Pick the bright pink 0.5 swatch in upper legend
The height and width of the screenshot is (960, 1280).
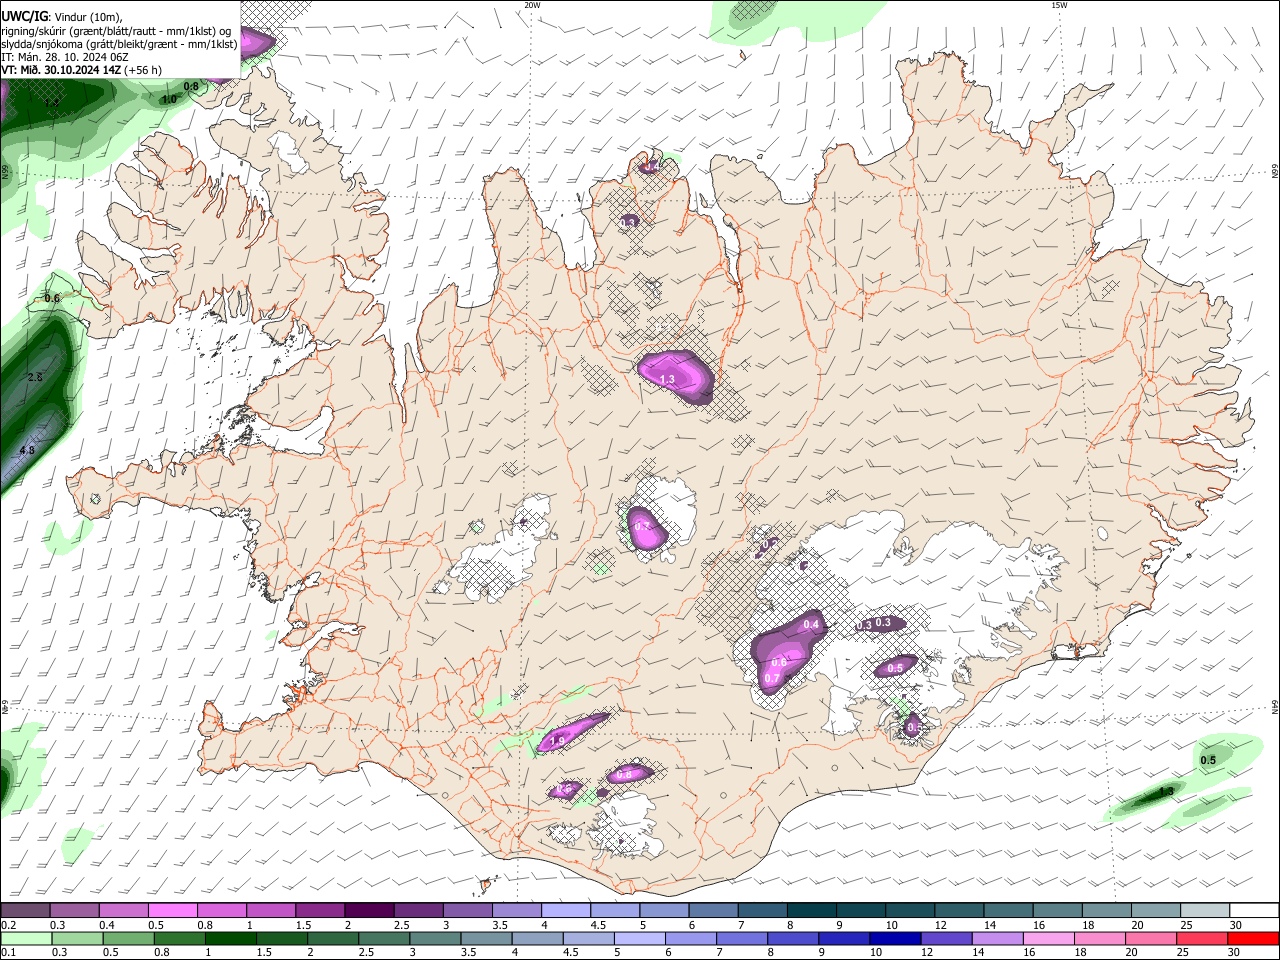[172, 910]
